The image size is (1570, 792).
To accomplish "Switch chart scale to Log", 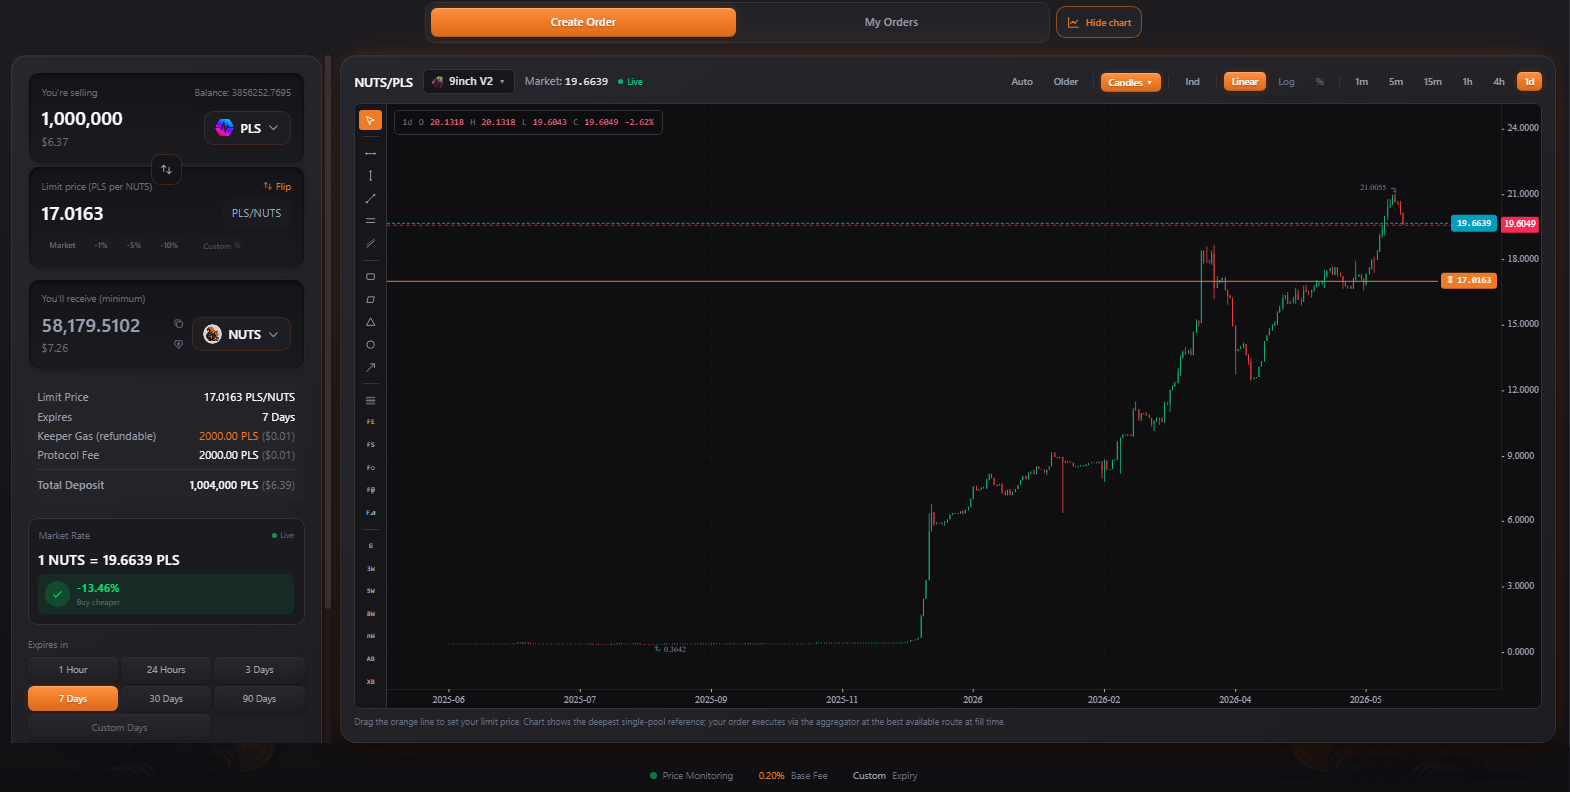I will pos(1286,82).
